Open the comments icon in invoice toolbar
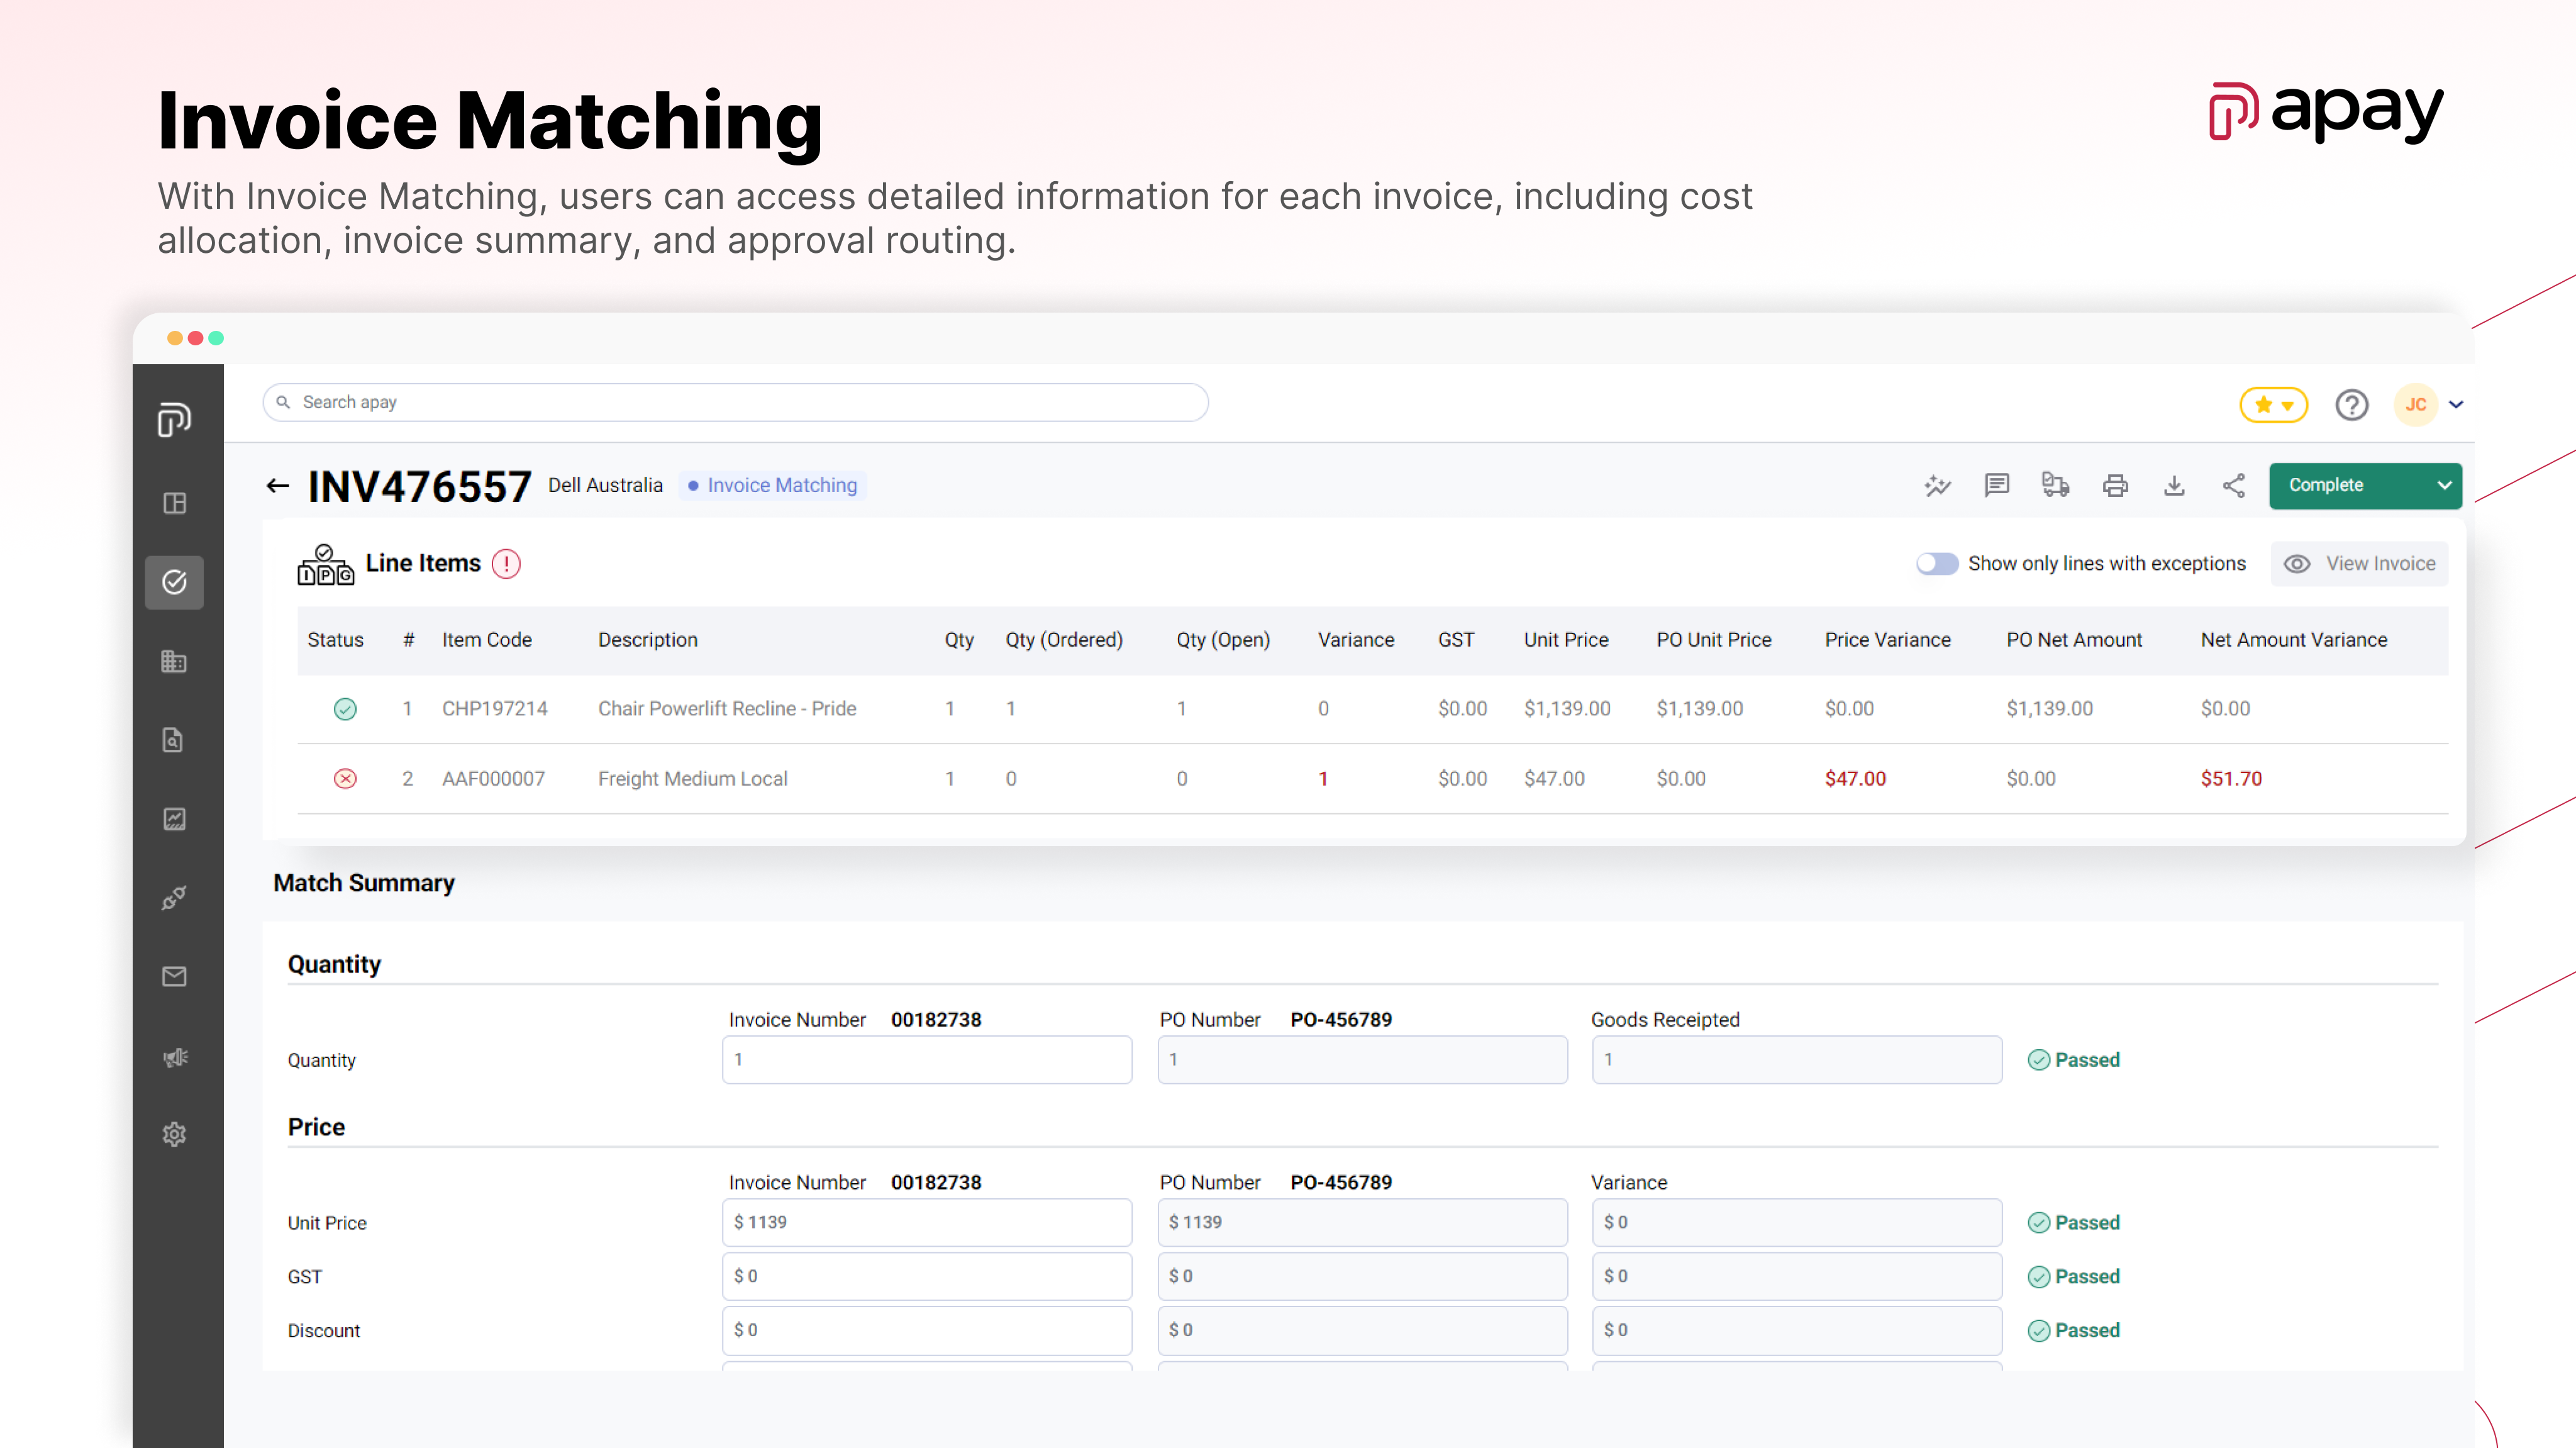Viewport: 2576px width, 1448px height. coord(1996,486)
